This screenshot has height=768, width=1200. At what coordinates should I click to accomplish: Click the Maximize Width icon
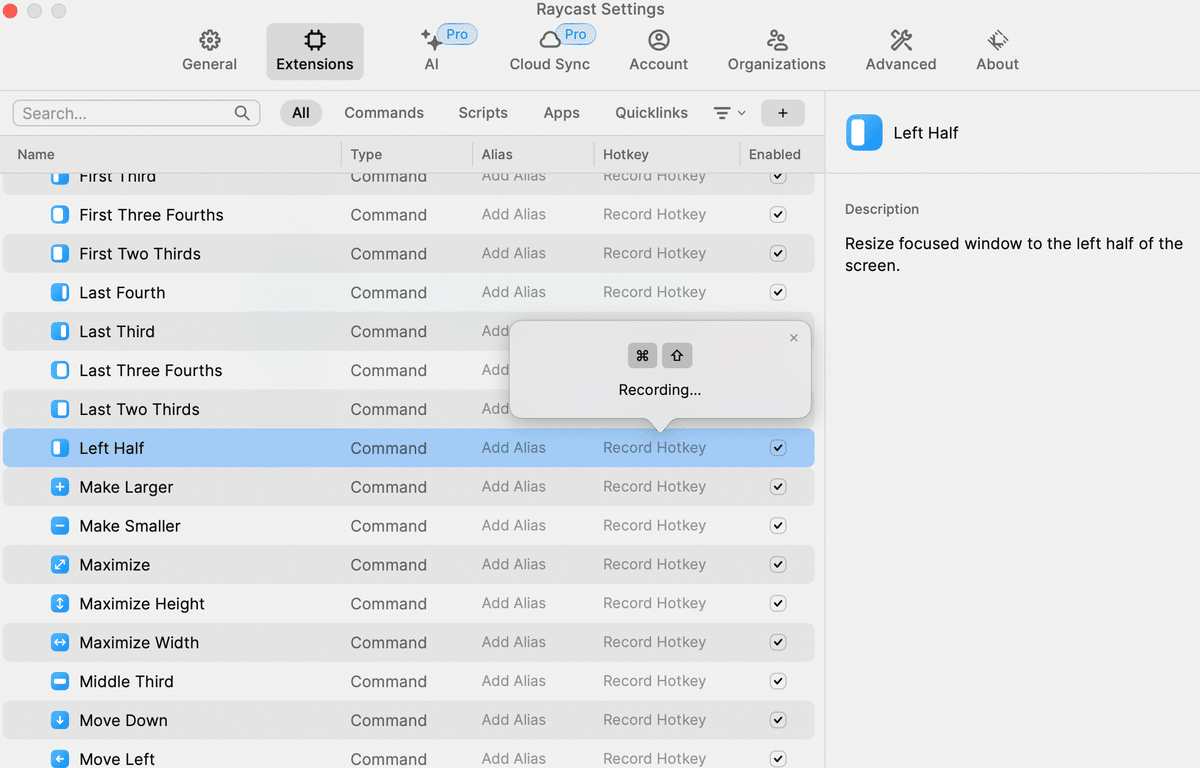60,643
